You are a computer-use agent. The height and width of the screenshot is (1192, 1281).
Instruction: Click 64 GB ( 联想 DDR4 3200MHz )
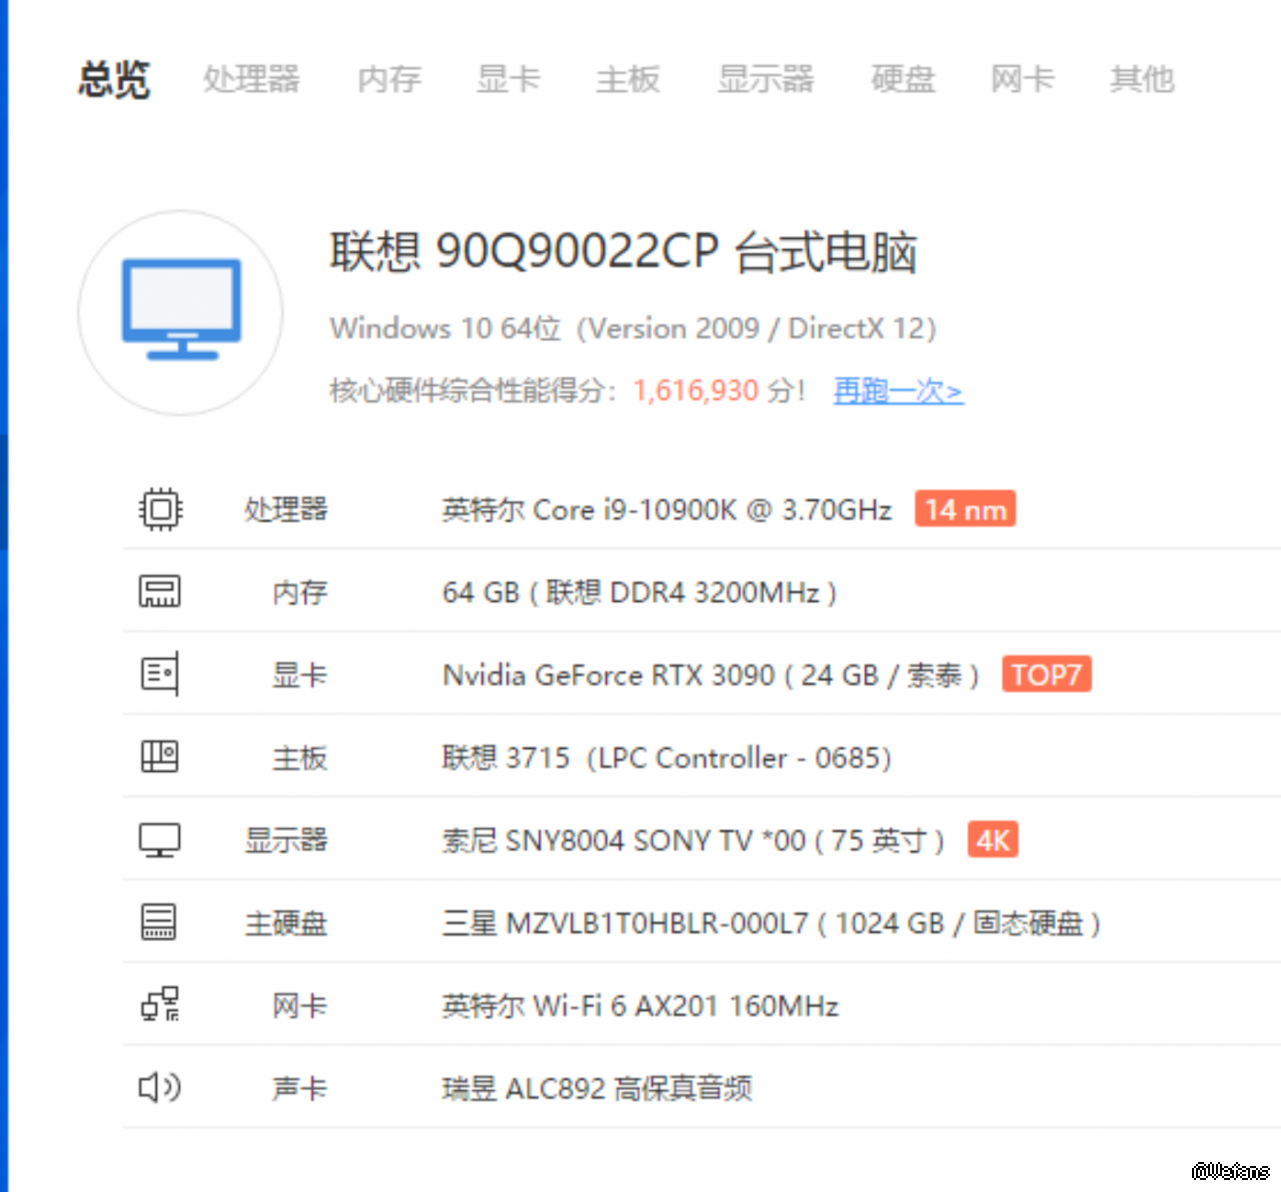(640, 592)
